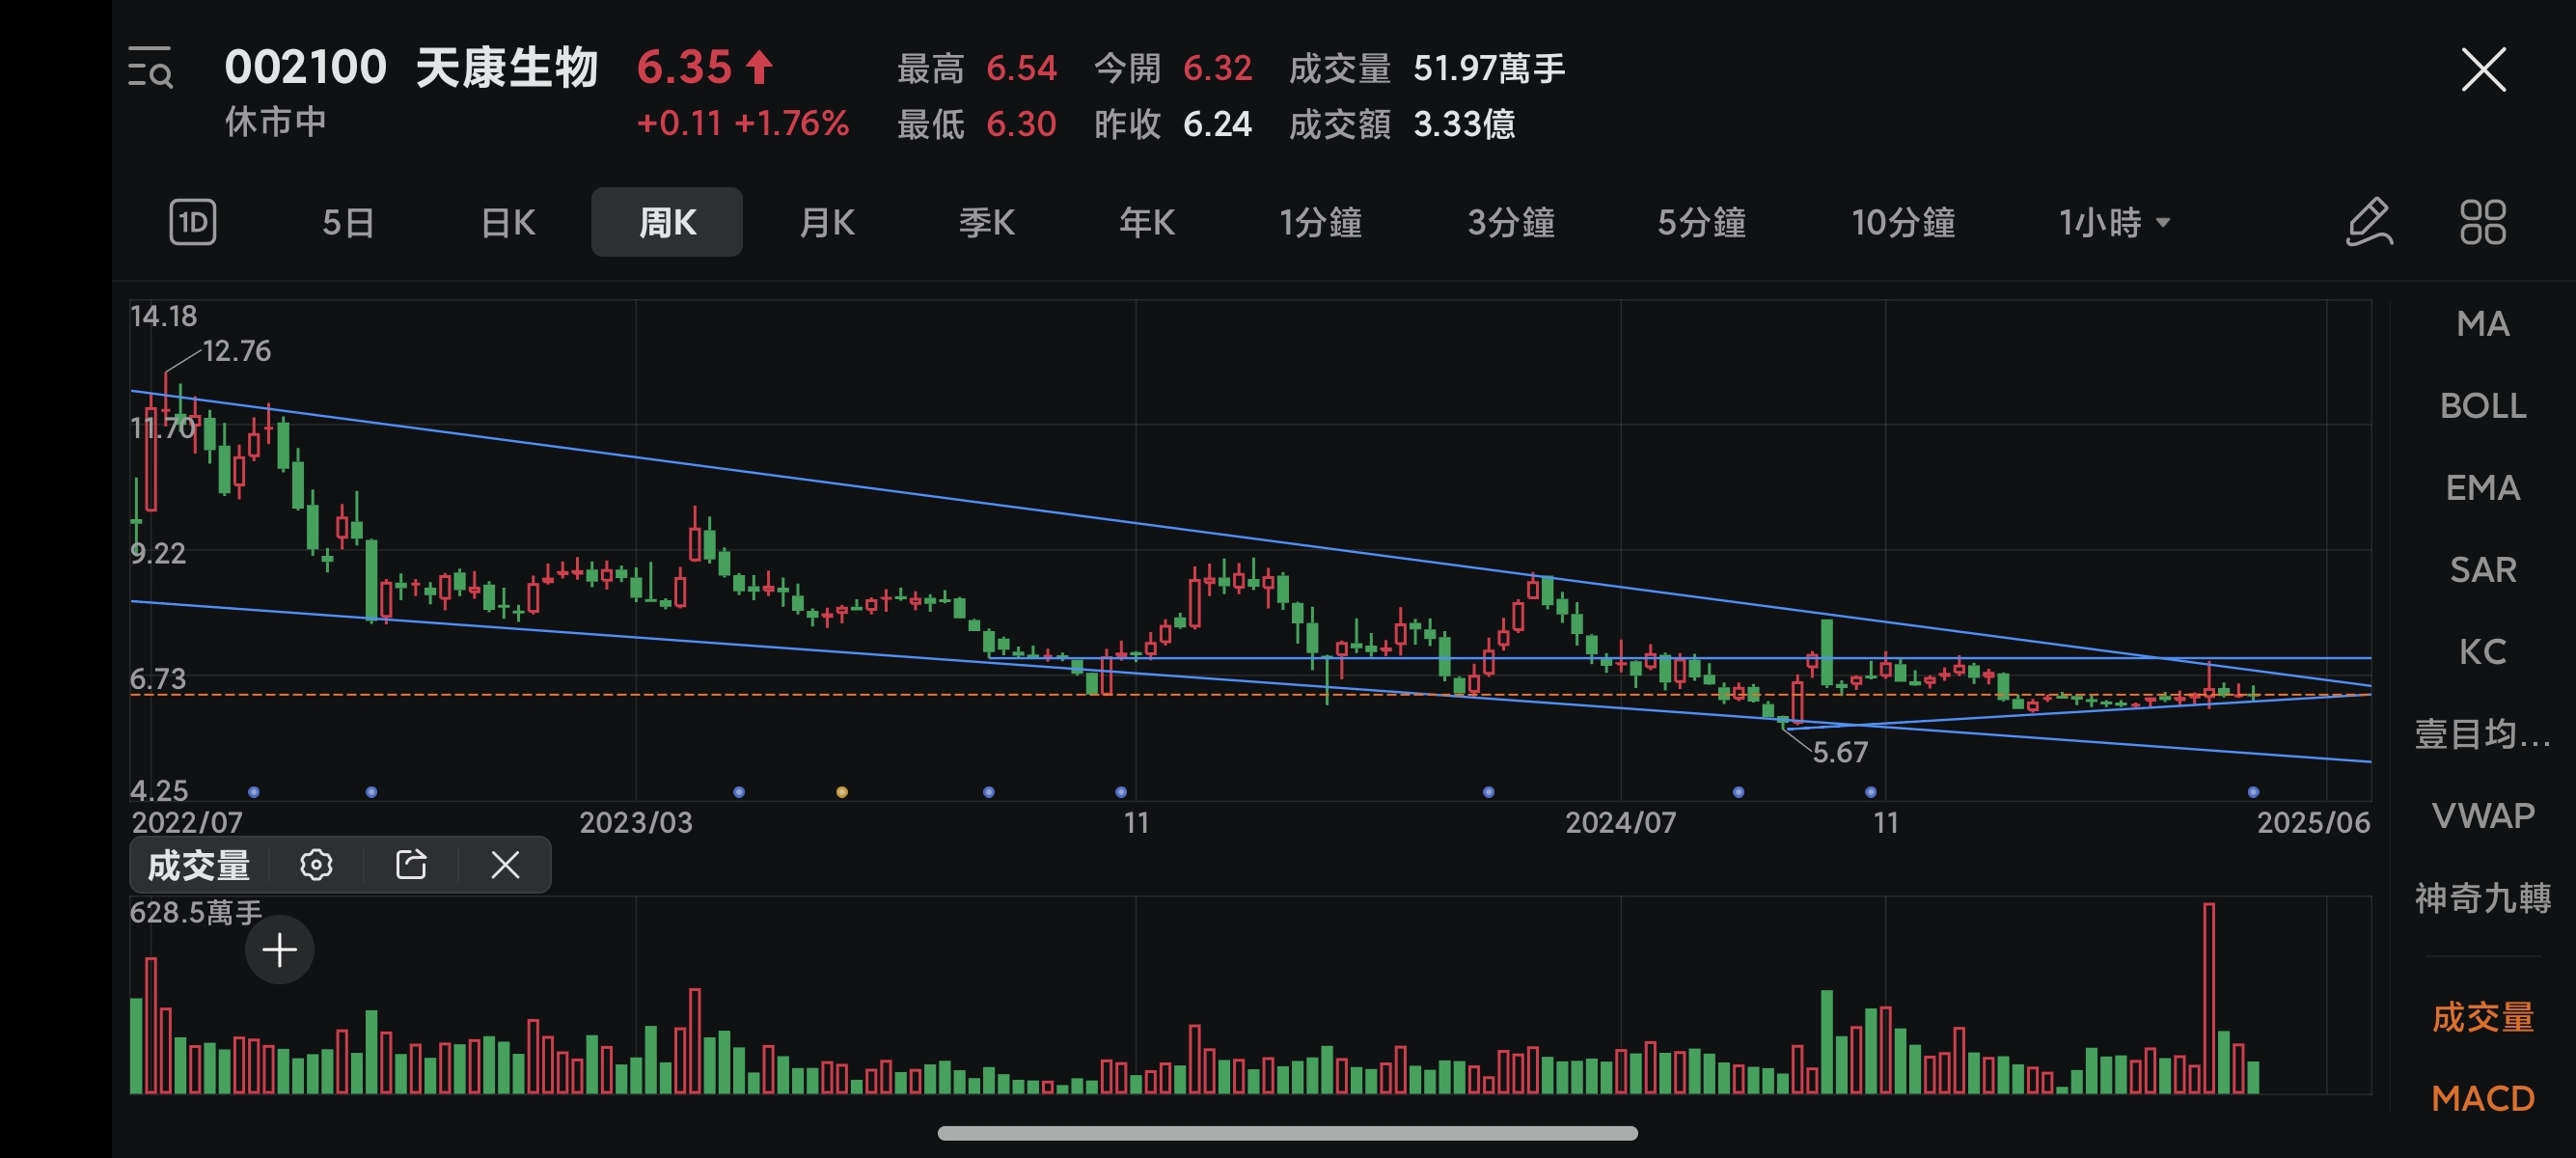Image resolution: width=2576 pixels, height=1158 pixels.
Task: Click the 成交額 value 3.33億
Action: click(1464, 124)
